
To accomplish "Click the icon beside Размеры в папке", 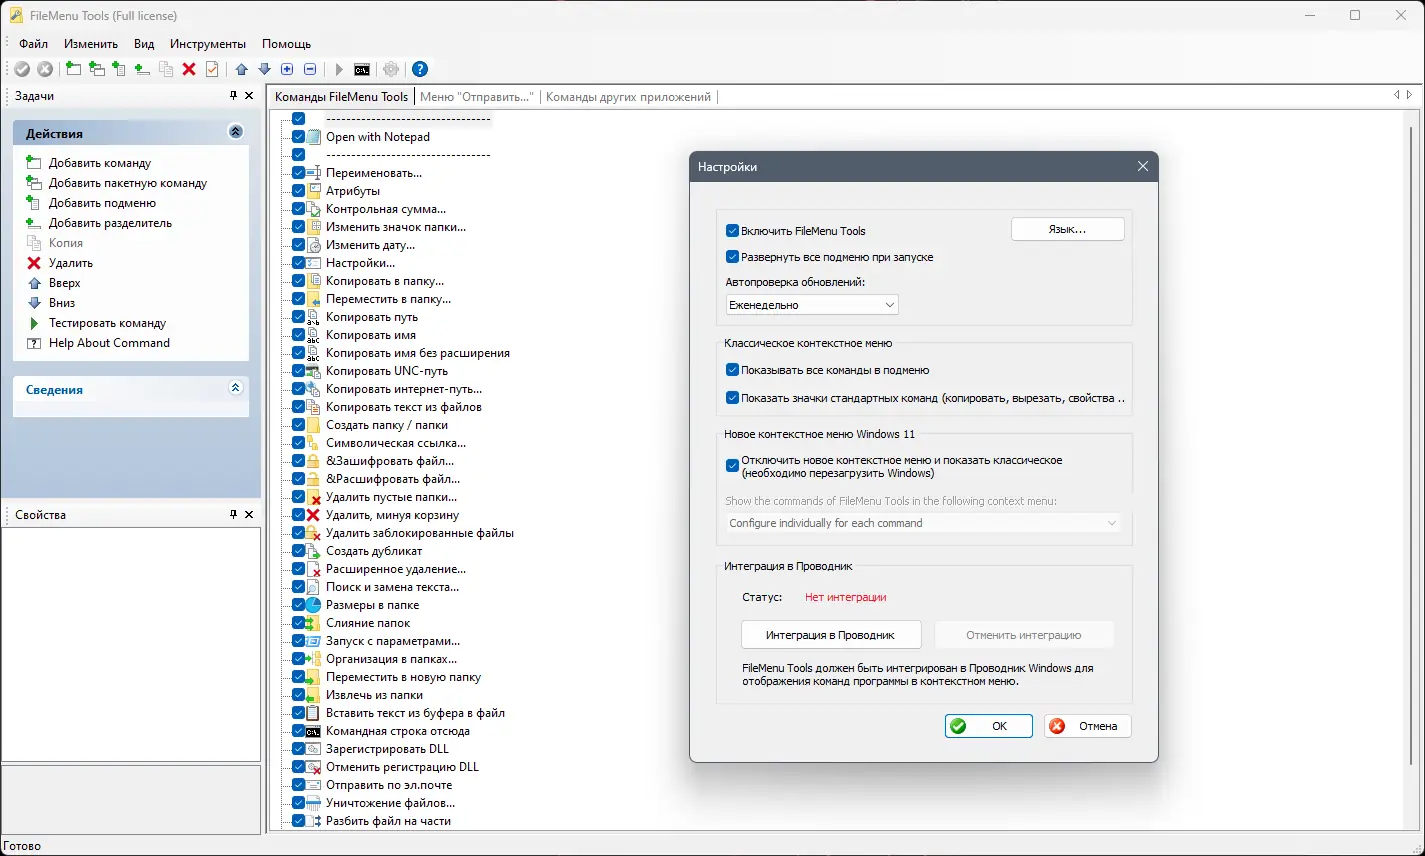I will pyautogui.click(x=313, y=605).
